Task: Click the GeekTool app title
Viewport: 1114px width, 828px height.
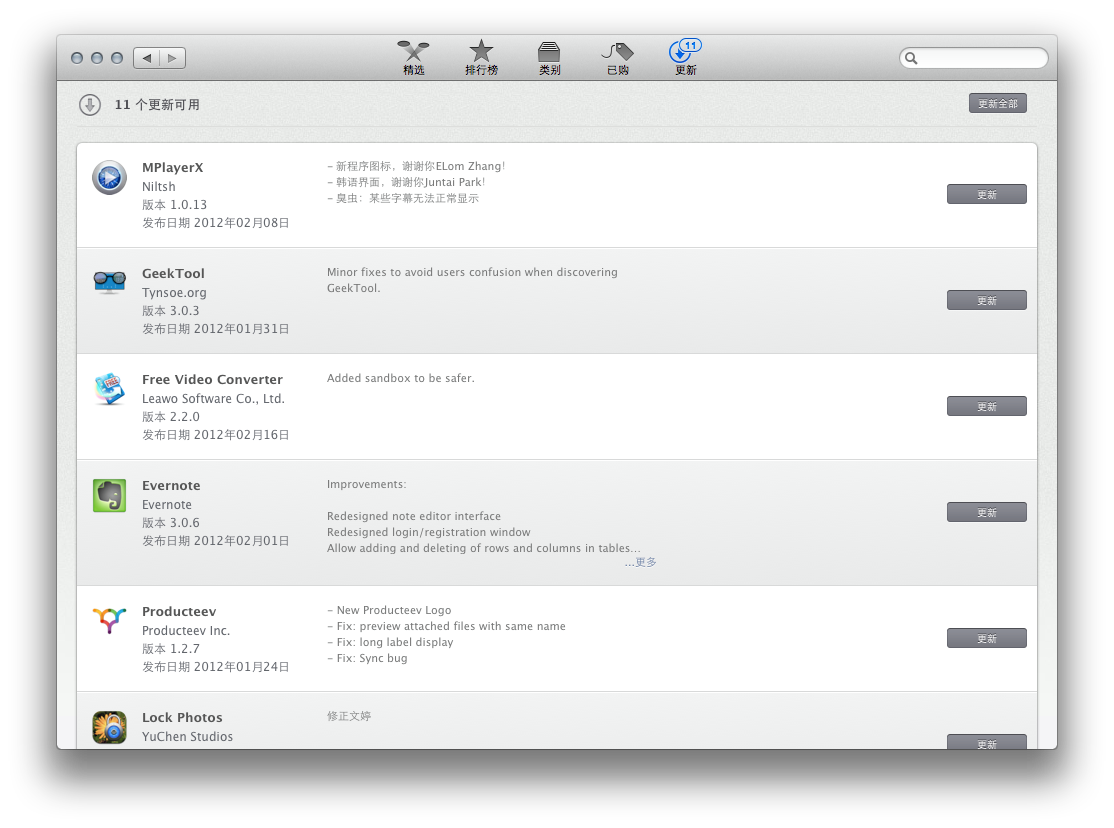Action: [173, 274]
